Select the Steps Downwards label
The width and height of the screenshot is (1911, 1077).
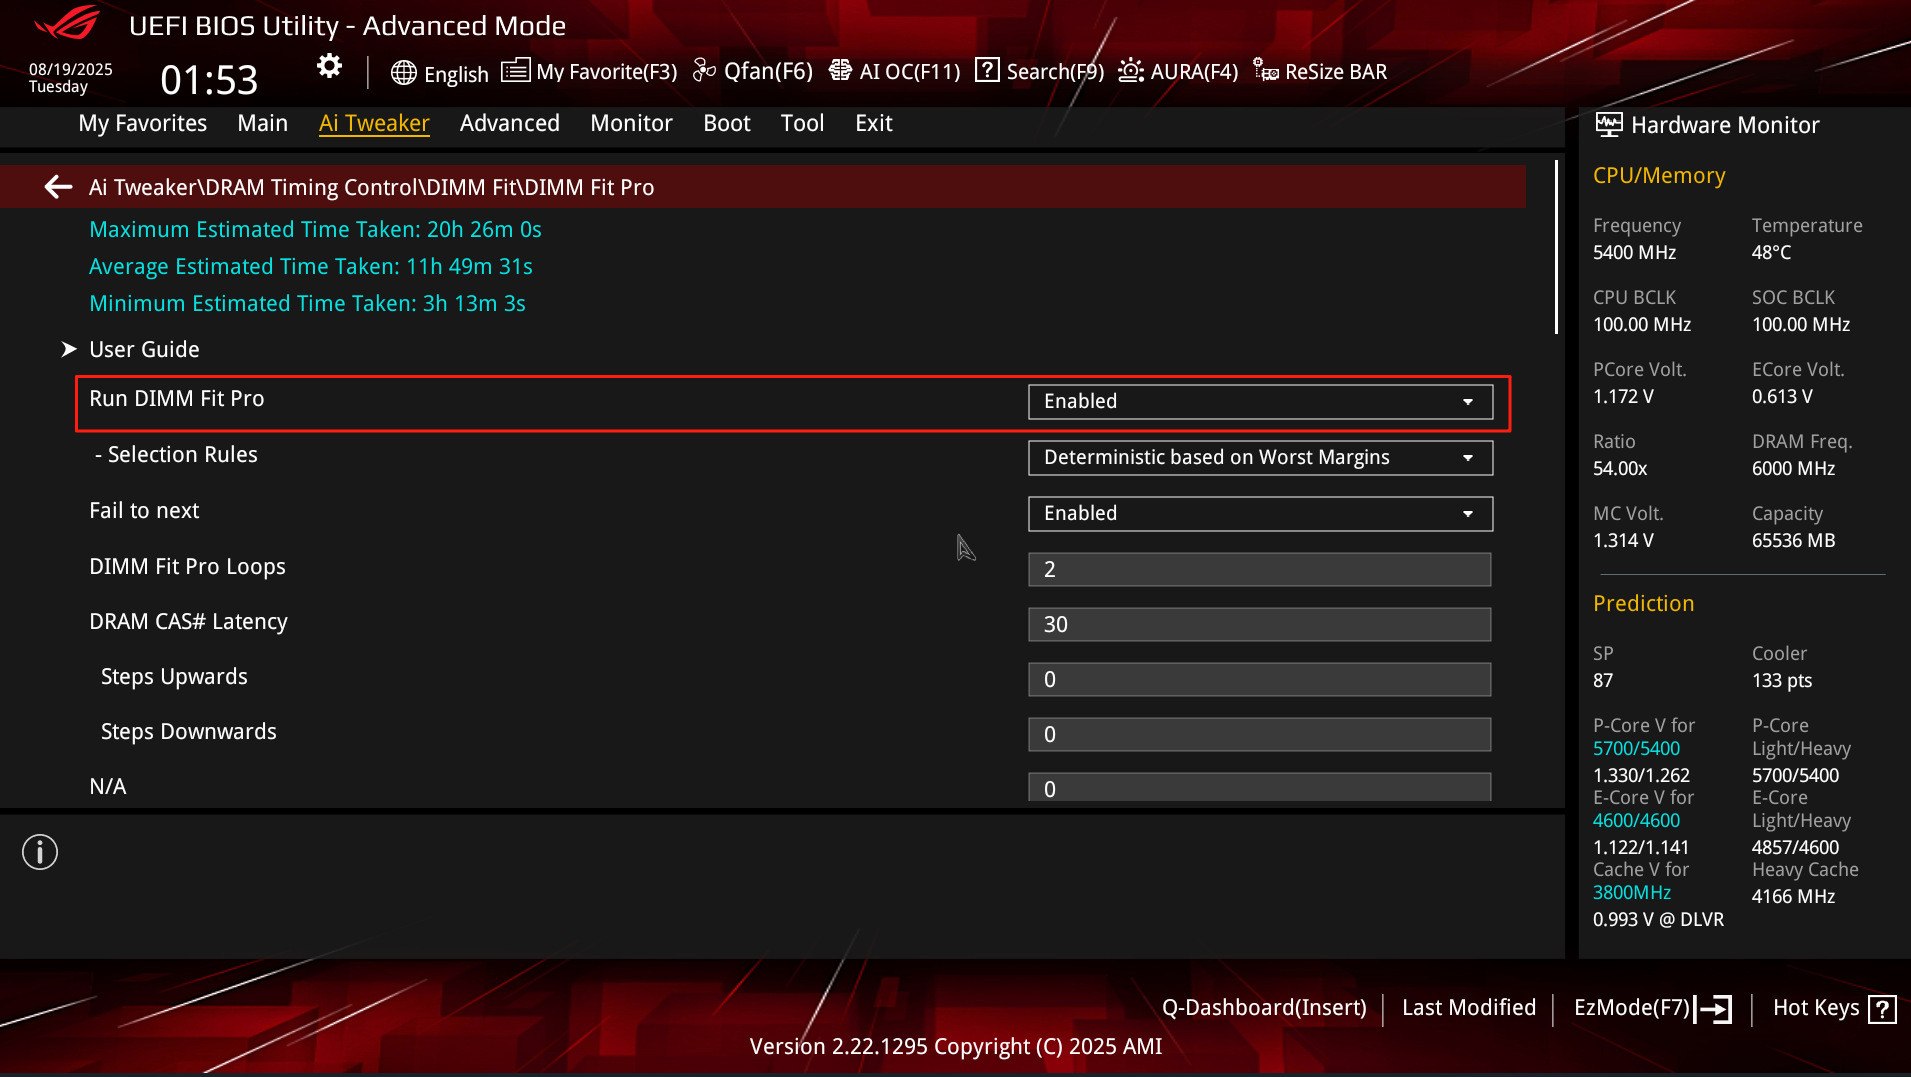click(x=189, y=731)
